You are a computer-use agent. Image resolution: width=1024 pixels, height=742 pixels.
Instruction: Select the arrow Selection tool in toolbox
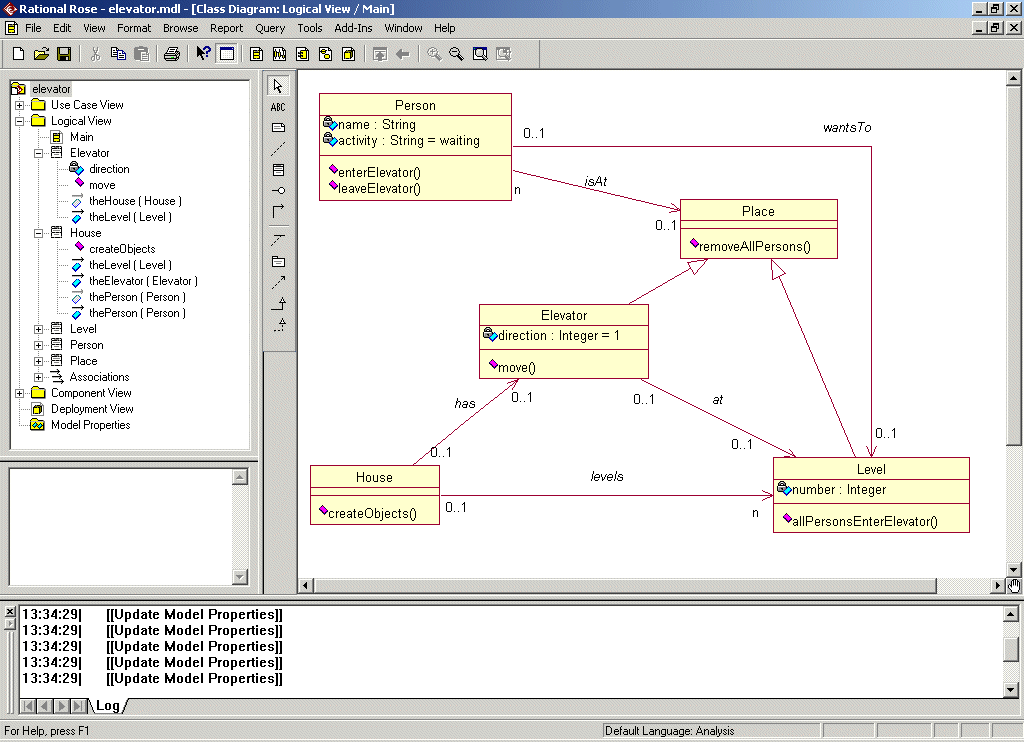tap(278, 86)
